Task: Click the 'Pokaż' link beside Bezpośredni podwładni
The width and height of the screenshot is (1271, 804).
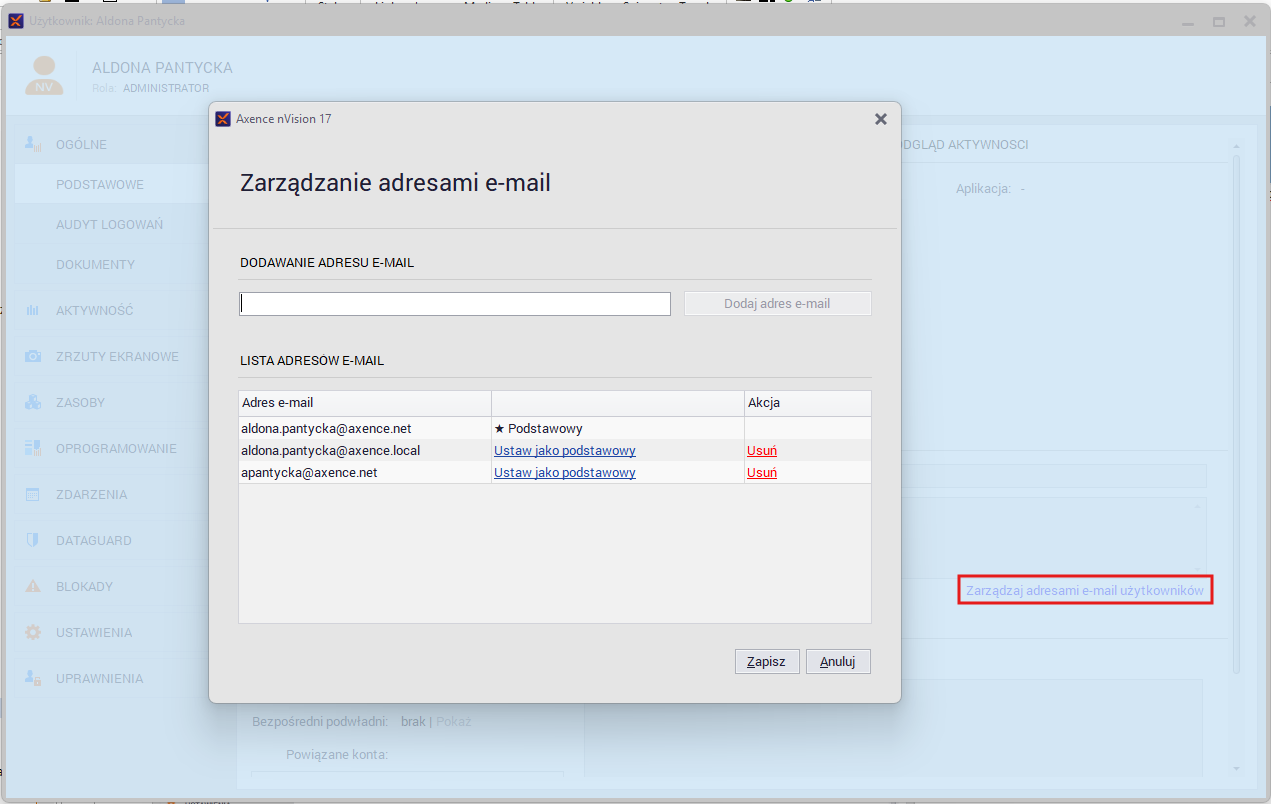Action: tap(453, 721)
